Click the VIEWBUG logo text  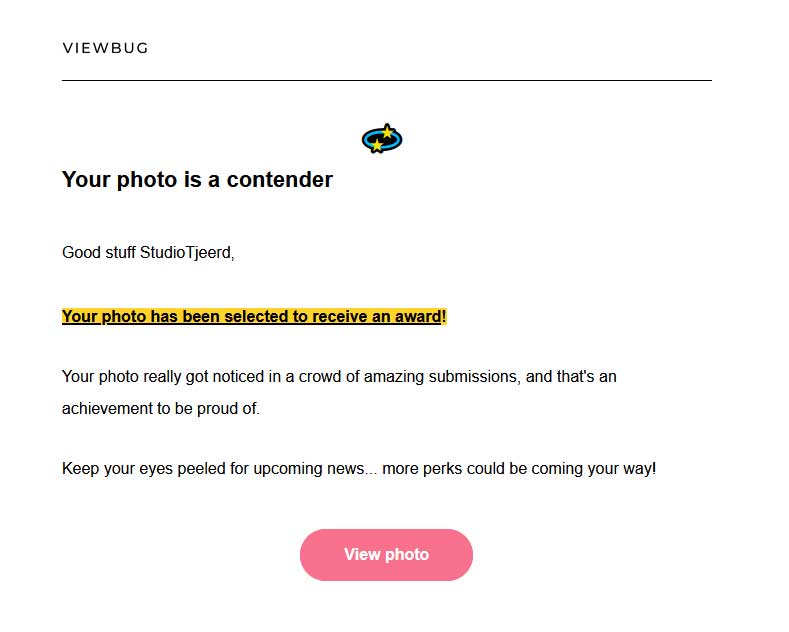tap(105, 48)
